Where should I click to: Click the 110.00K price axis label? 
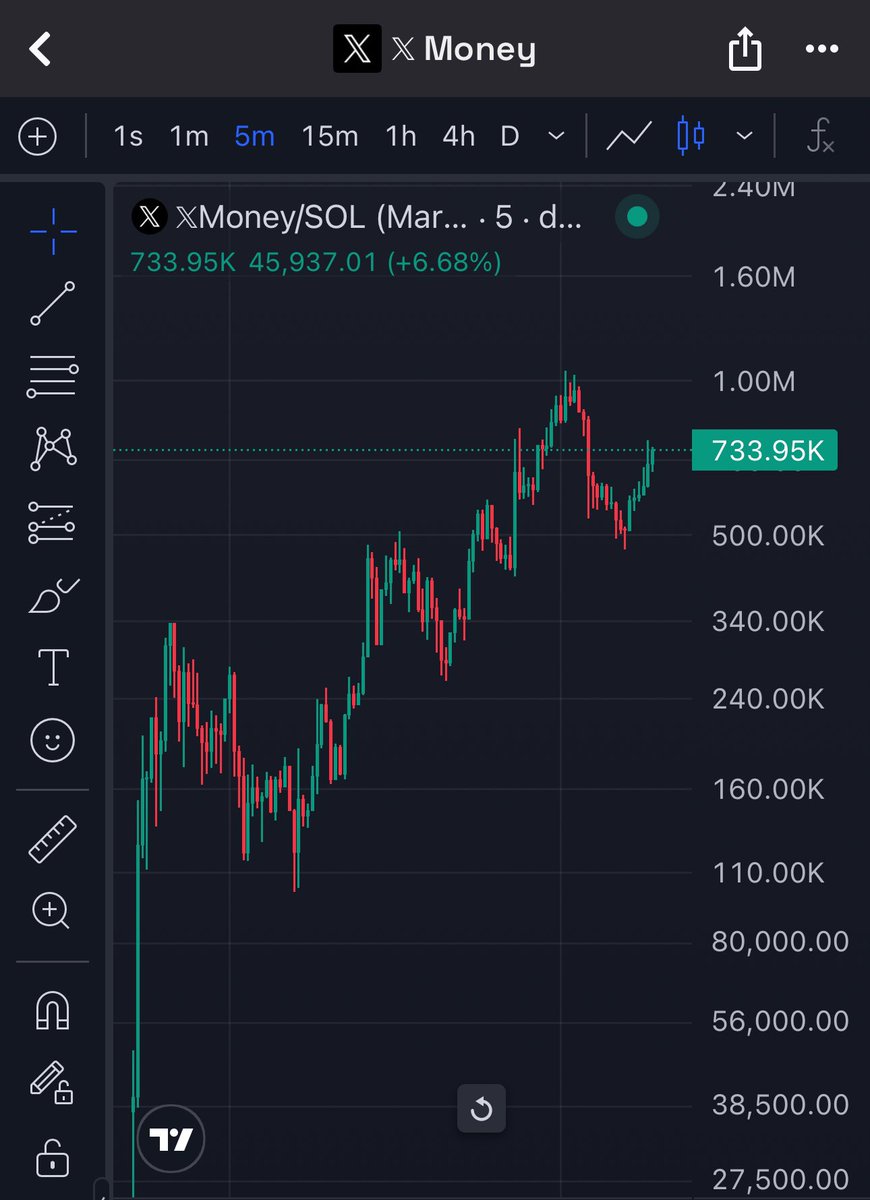pos(768,873)
